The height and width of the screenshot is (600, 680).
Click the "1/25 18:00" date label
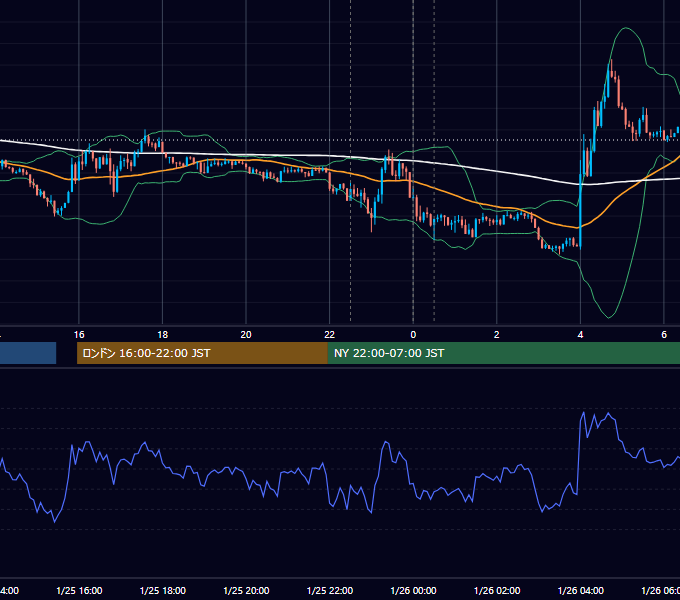(x=163, y=590)
